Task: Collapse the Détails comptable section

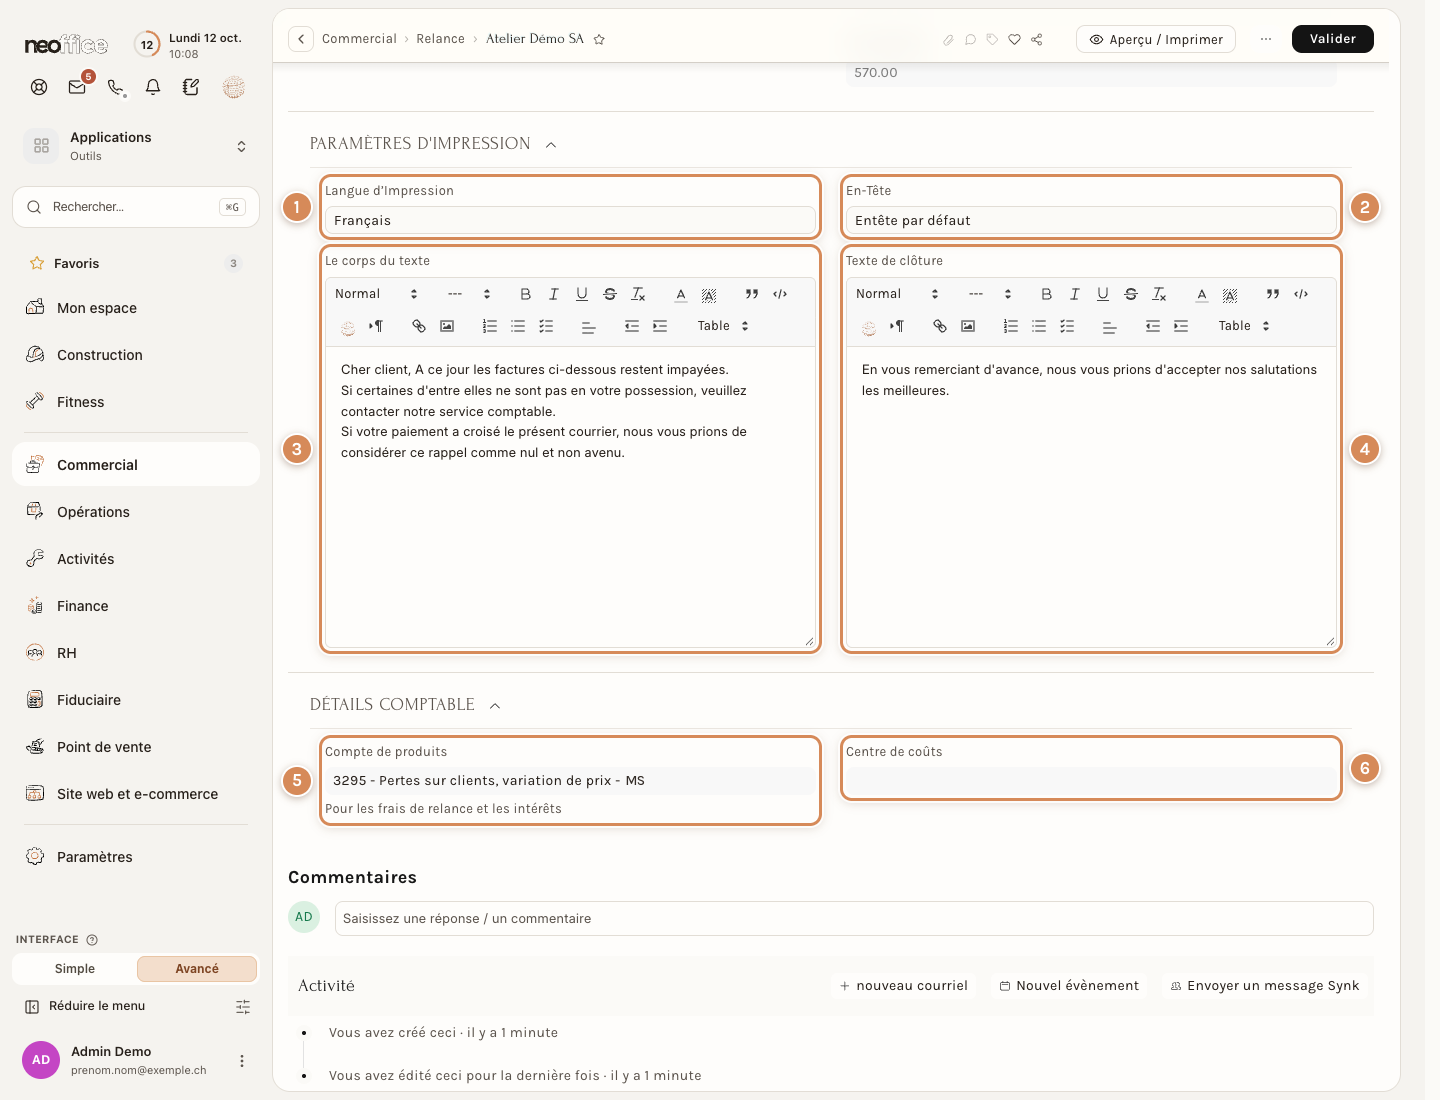Action: [495, 706]
